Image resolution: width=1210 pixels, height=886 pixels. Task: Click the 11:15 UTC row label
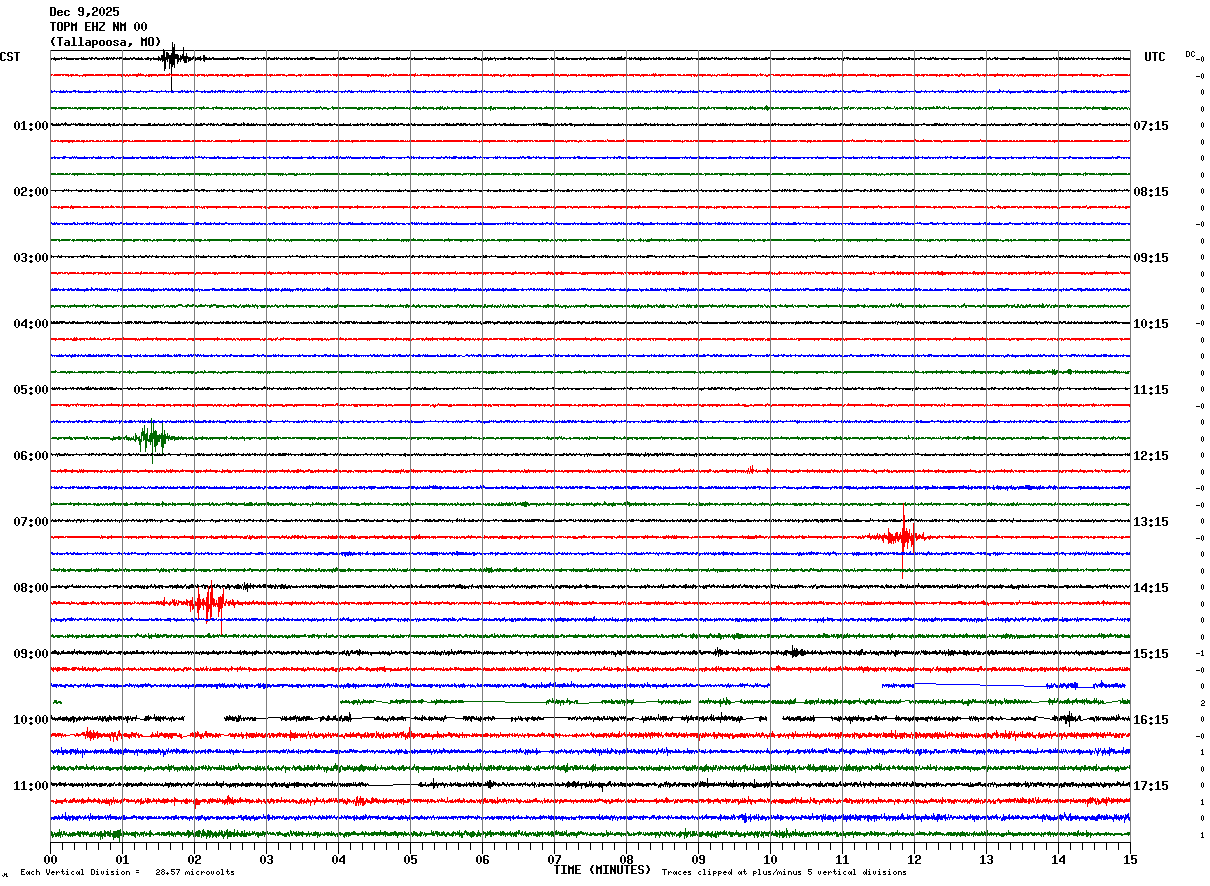(x=1151, y=390)
